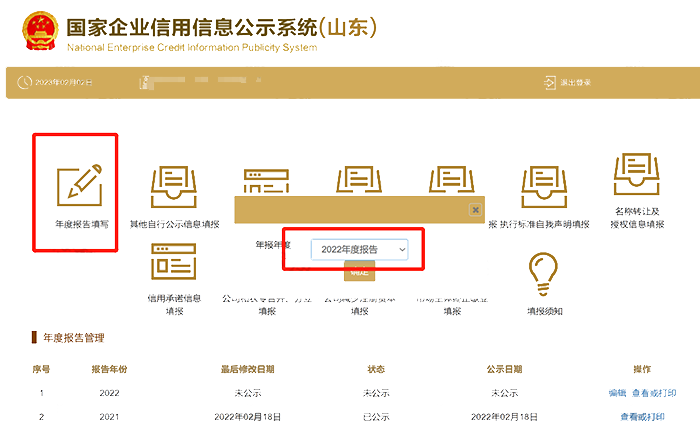Click the 最后修改日期 column header
This screenshot has width=700, height=428.
tap(247, 369)
